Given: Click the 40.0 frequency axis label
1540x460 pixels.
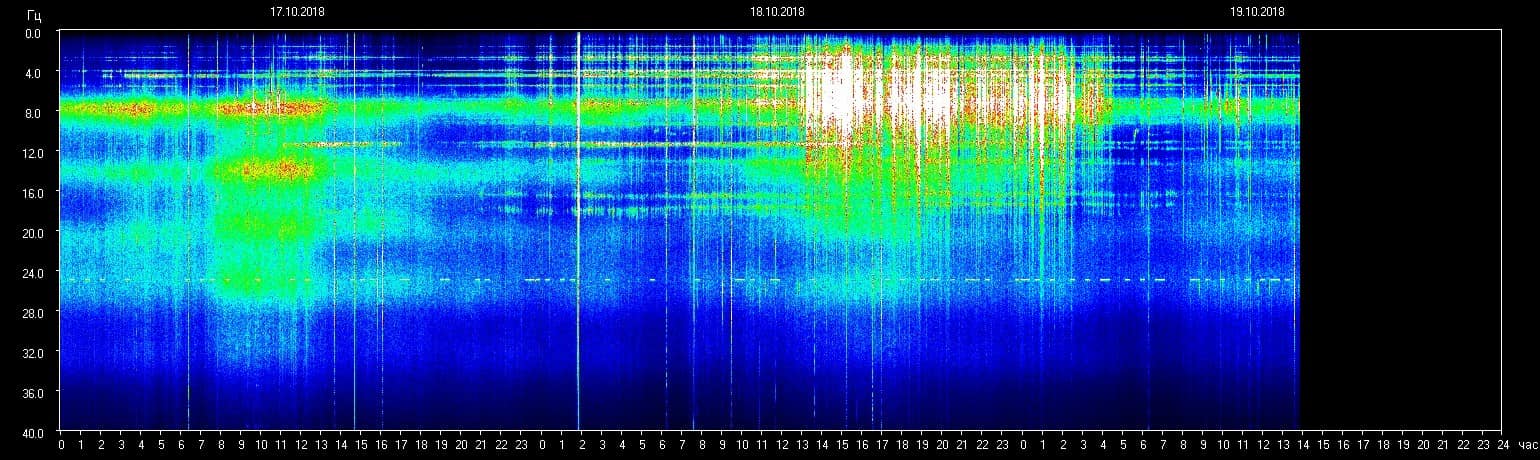Looking at the screenshot, I should (x=34, y=432).
